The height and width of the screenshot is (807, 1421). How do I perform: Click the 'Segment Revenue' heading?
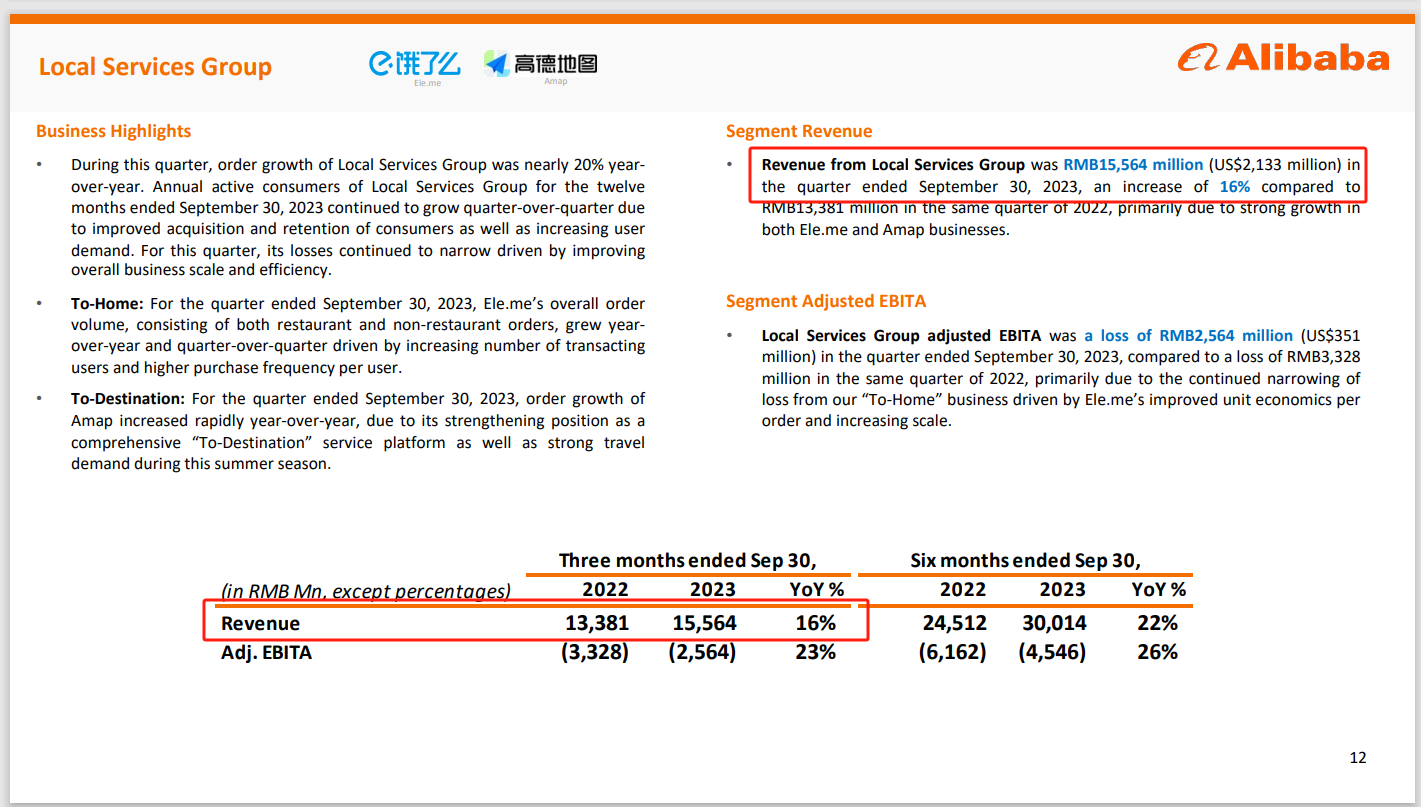pos(799,131)
